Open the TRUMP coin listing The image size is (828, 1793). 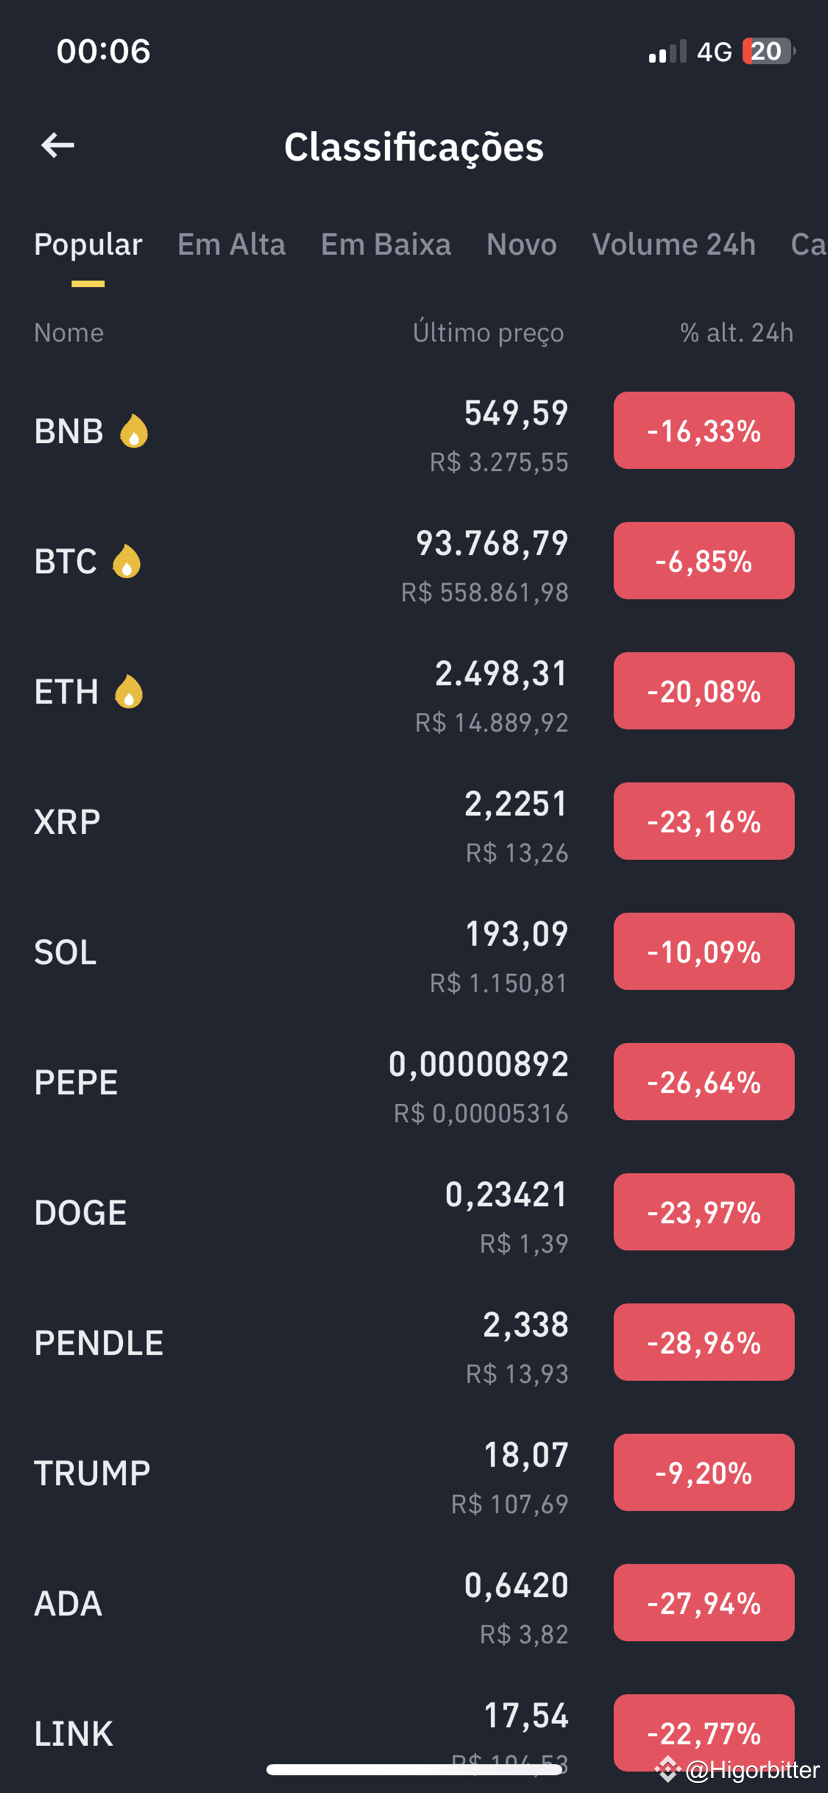(414, 1473)
